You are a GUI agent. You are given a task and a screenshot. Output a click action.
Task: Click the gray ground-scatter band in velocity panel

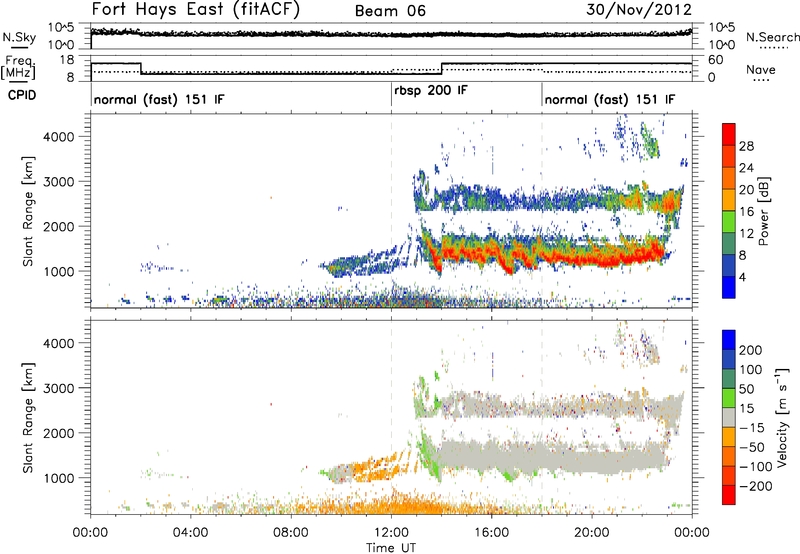(x=551, y=457)
